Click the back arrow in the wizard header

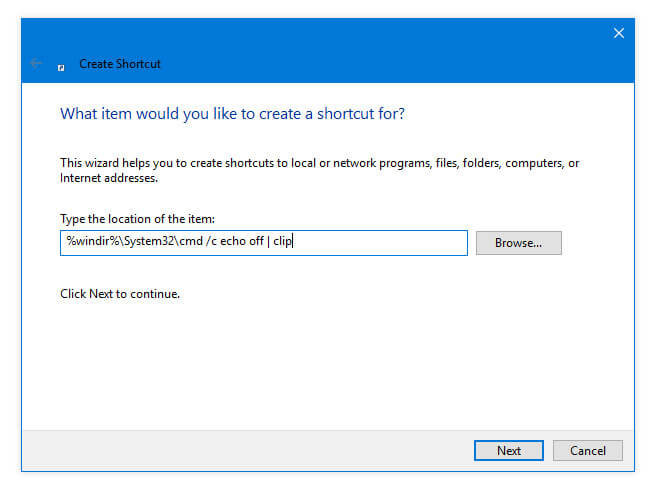[36, 63]
